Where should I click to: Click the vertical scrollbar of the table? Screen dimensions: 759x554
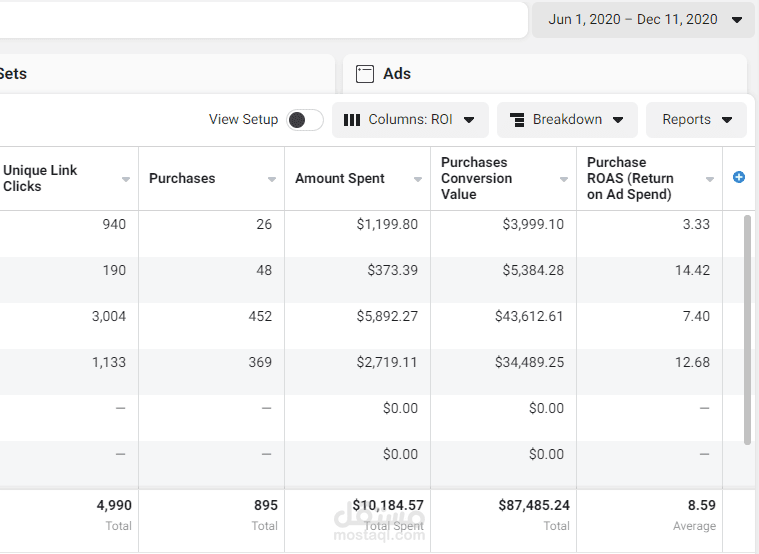[x=748, y=328]
